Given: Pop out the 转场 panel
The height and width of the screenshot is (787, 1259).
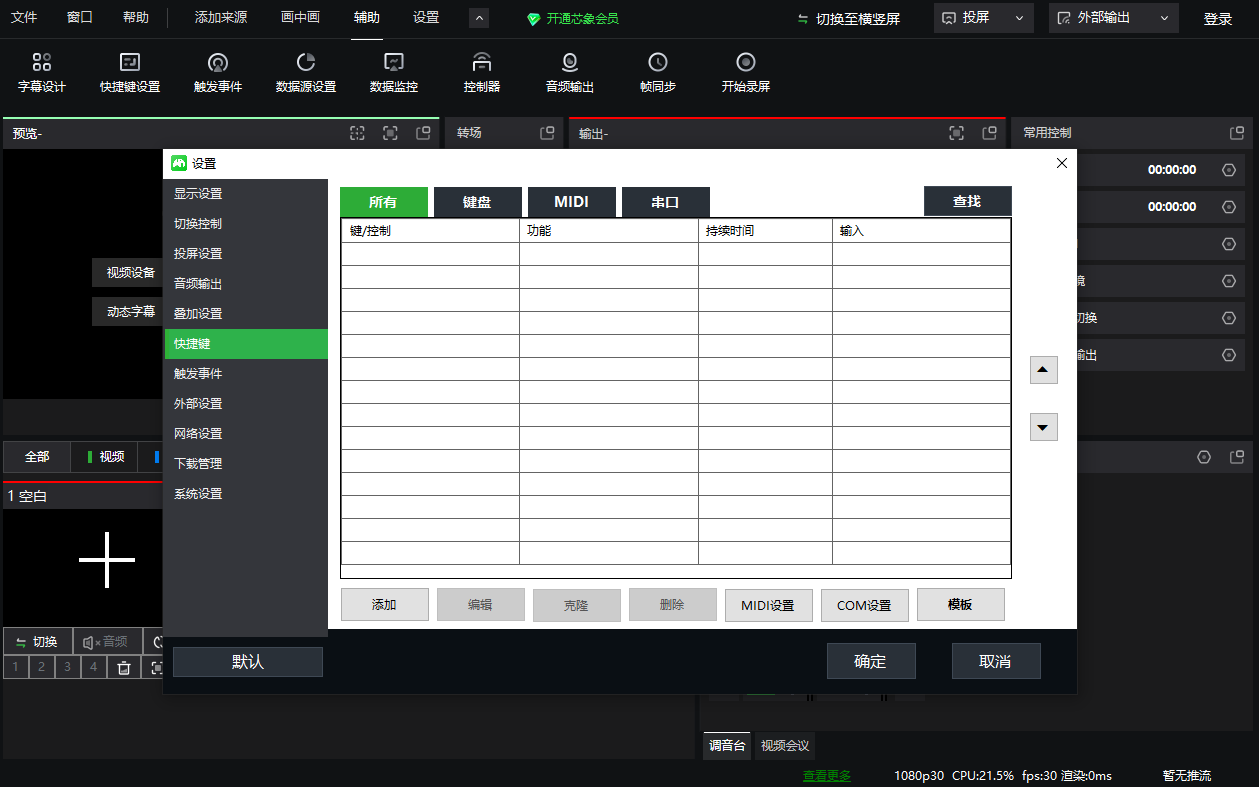Looking at the screenshot, I should pyautogui.click(x=547, y=133).
